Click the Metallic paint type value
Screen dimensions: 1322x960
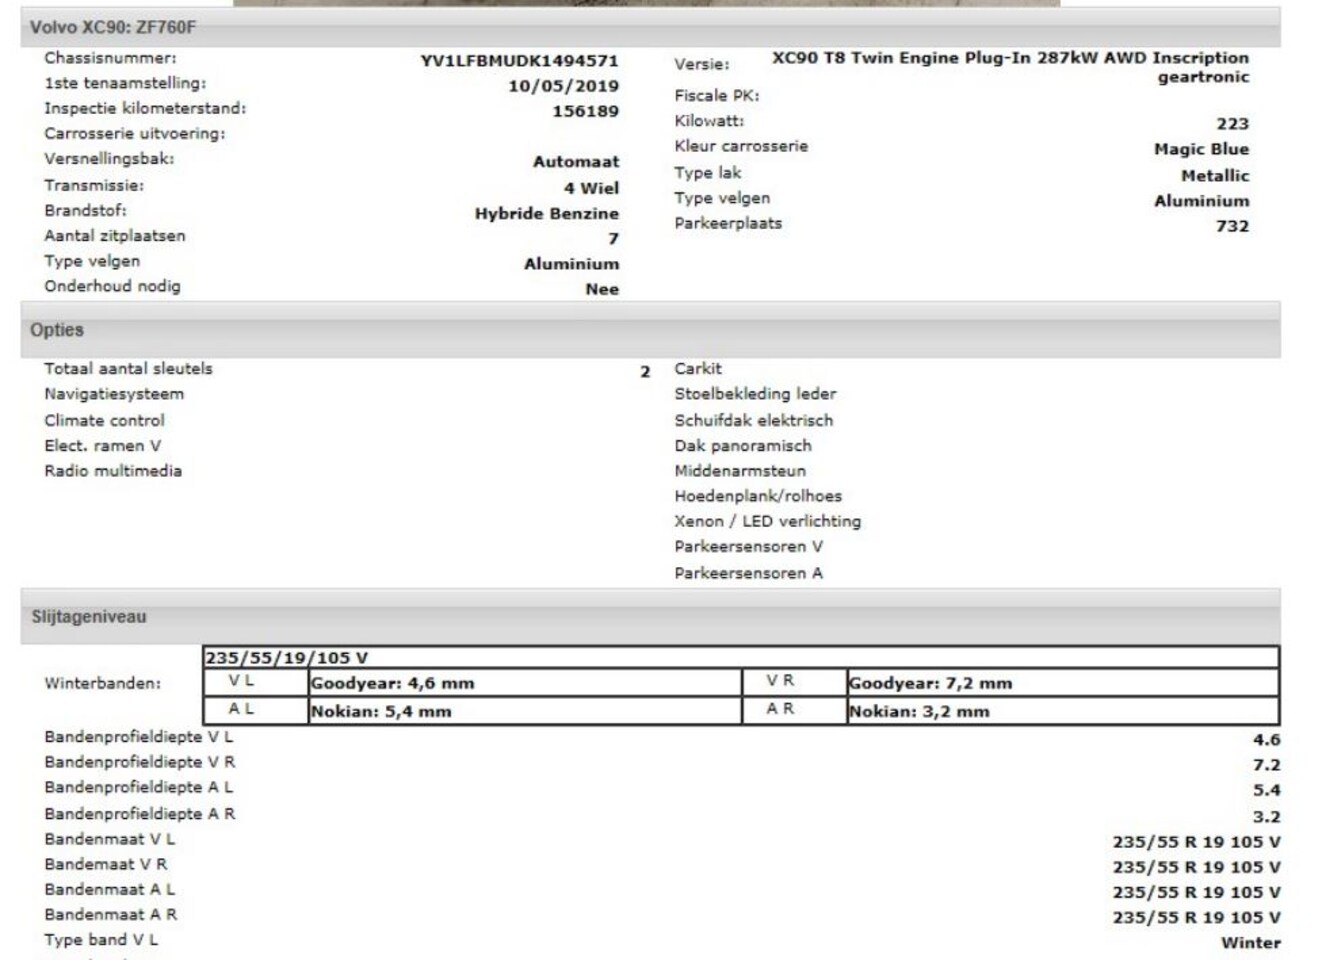coord(1215,176)
